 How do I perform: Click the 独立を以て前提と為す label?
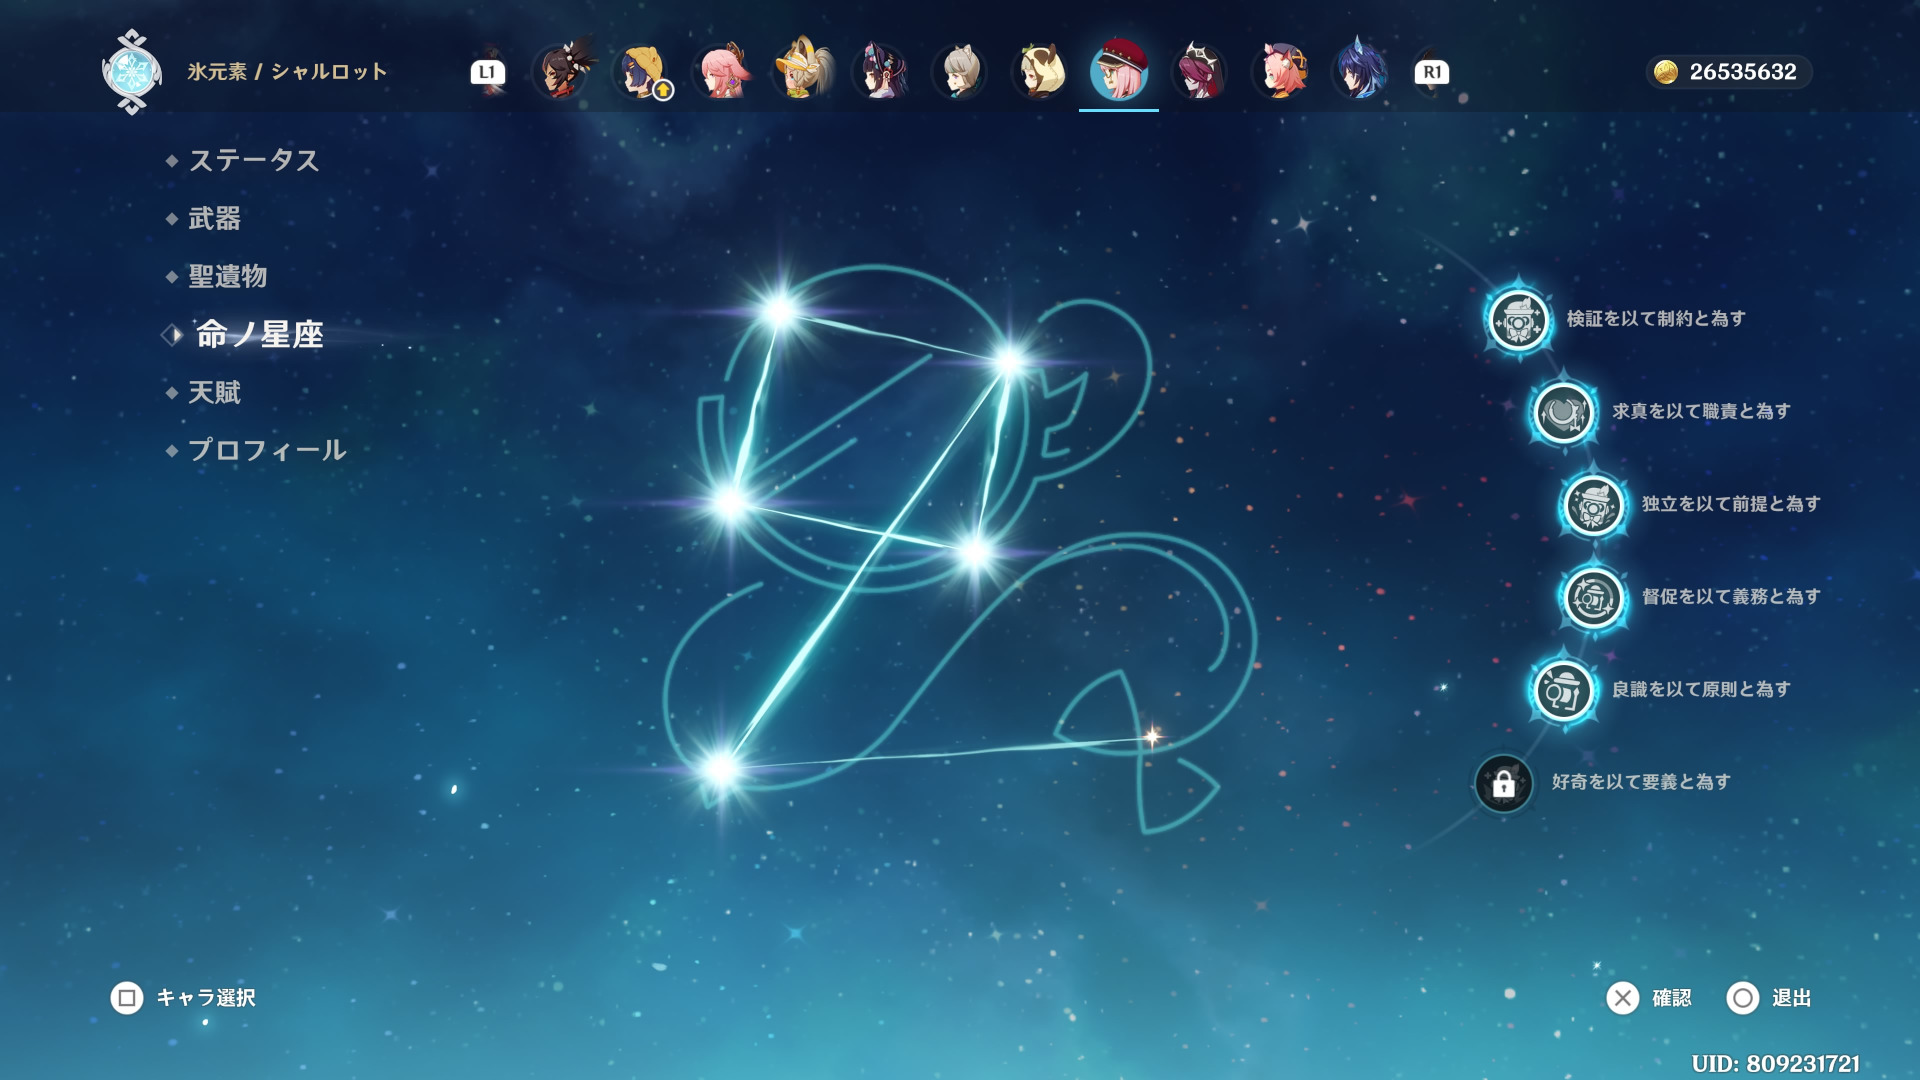tap(1731, 504)
